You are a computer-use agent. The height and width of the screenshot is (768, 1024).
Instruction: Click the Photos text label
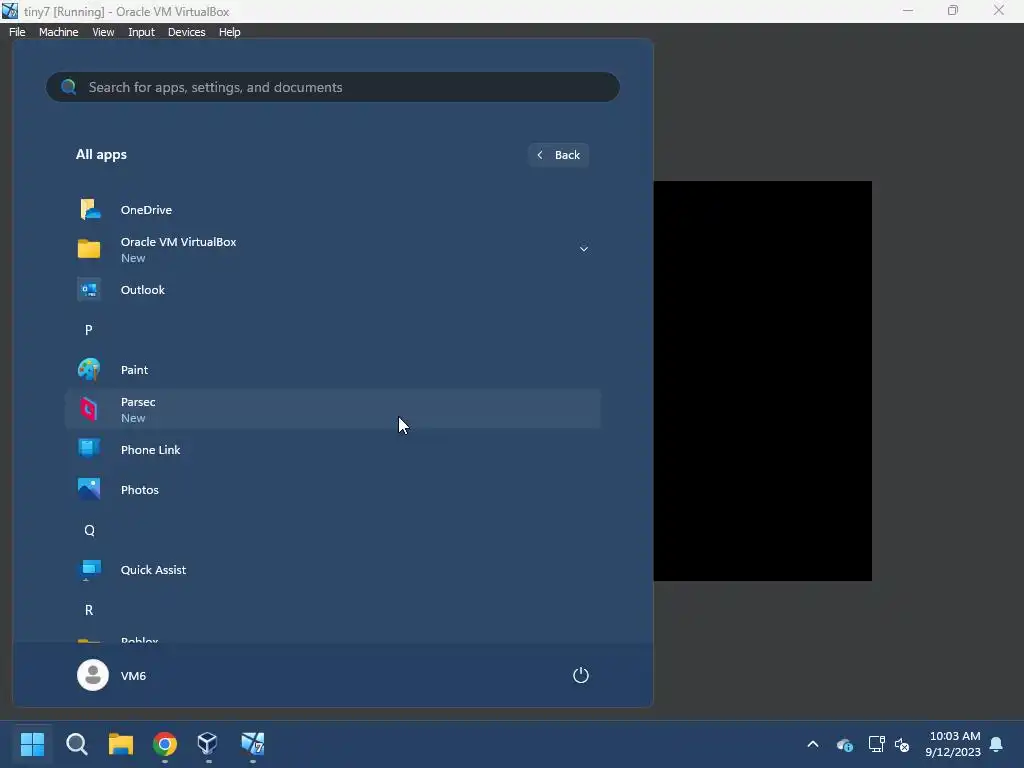point(140,489)
